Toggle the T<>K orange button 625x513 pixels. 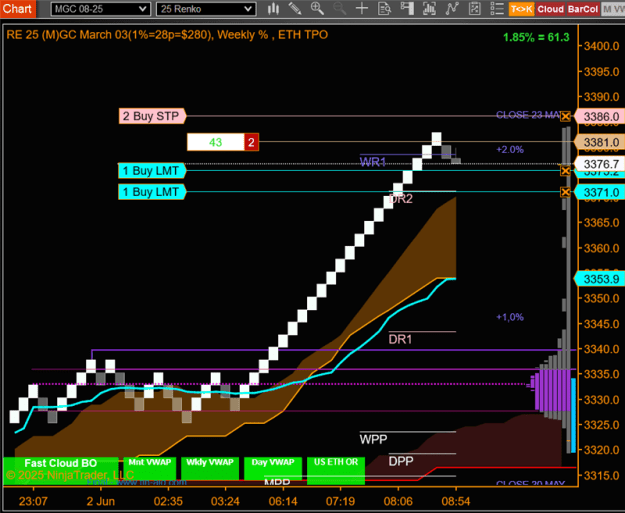click(521, 9)
